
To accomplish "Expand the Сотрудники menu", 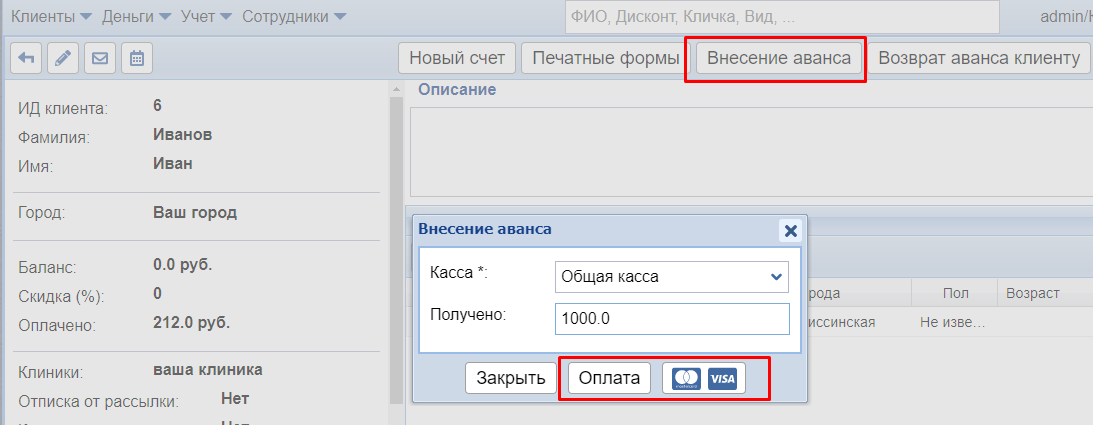I will [294, 17].
